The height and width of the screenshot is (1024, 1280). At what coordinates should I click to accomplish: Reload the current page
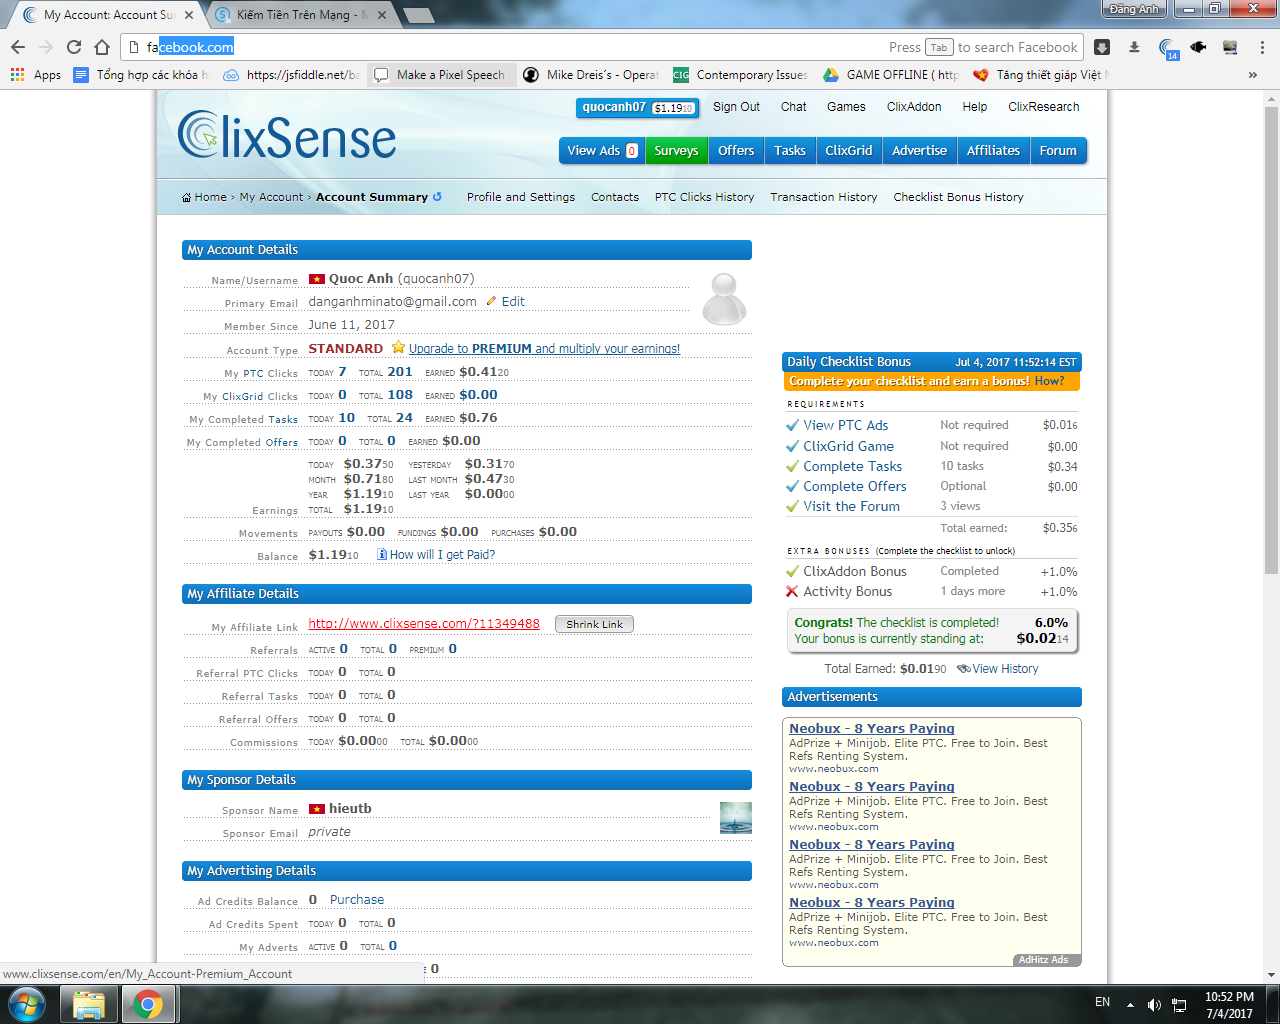tap(74, 47)
